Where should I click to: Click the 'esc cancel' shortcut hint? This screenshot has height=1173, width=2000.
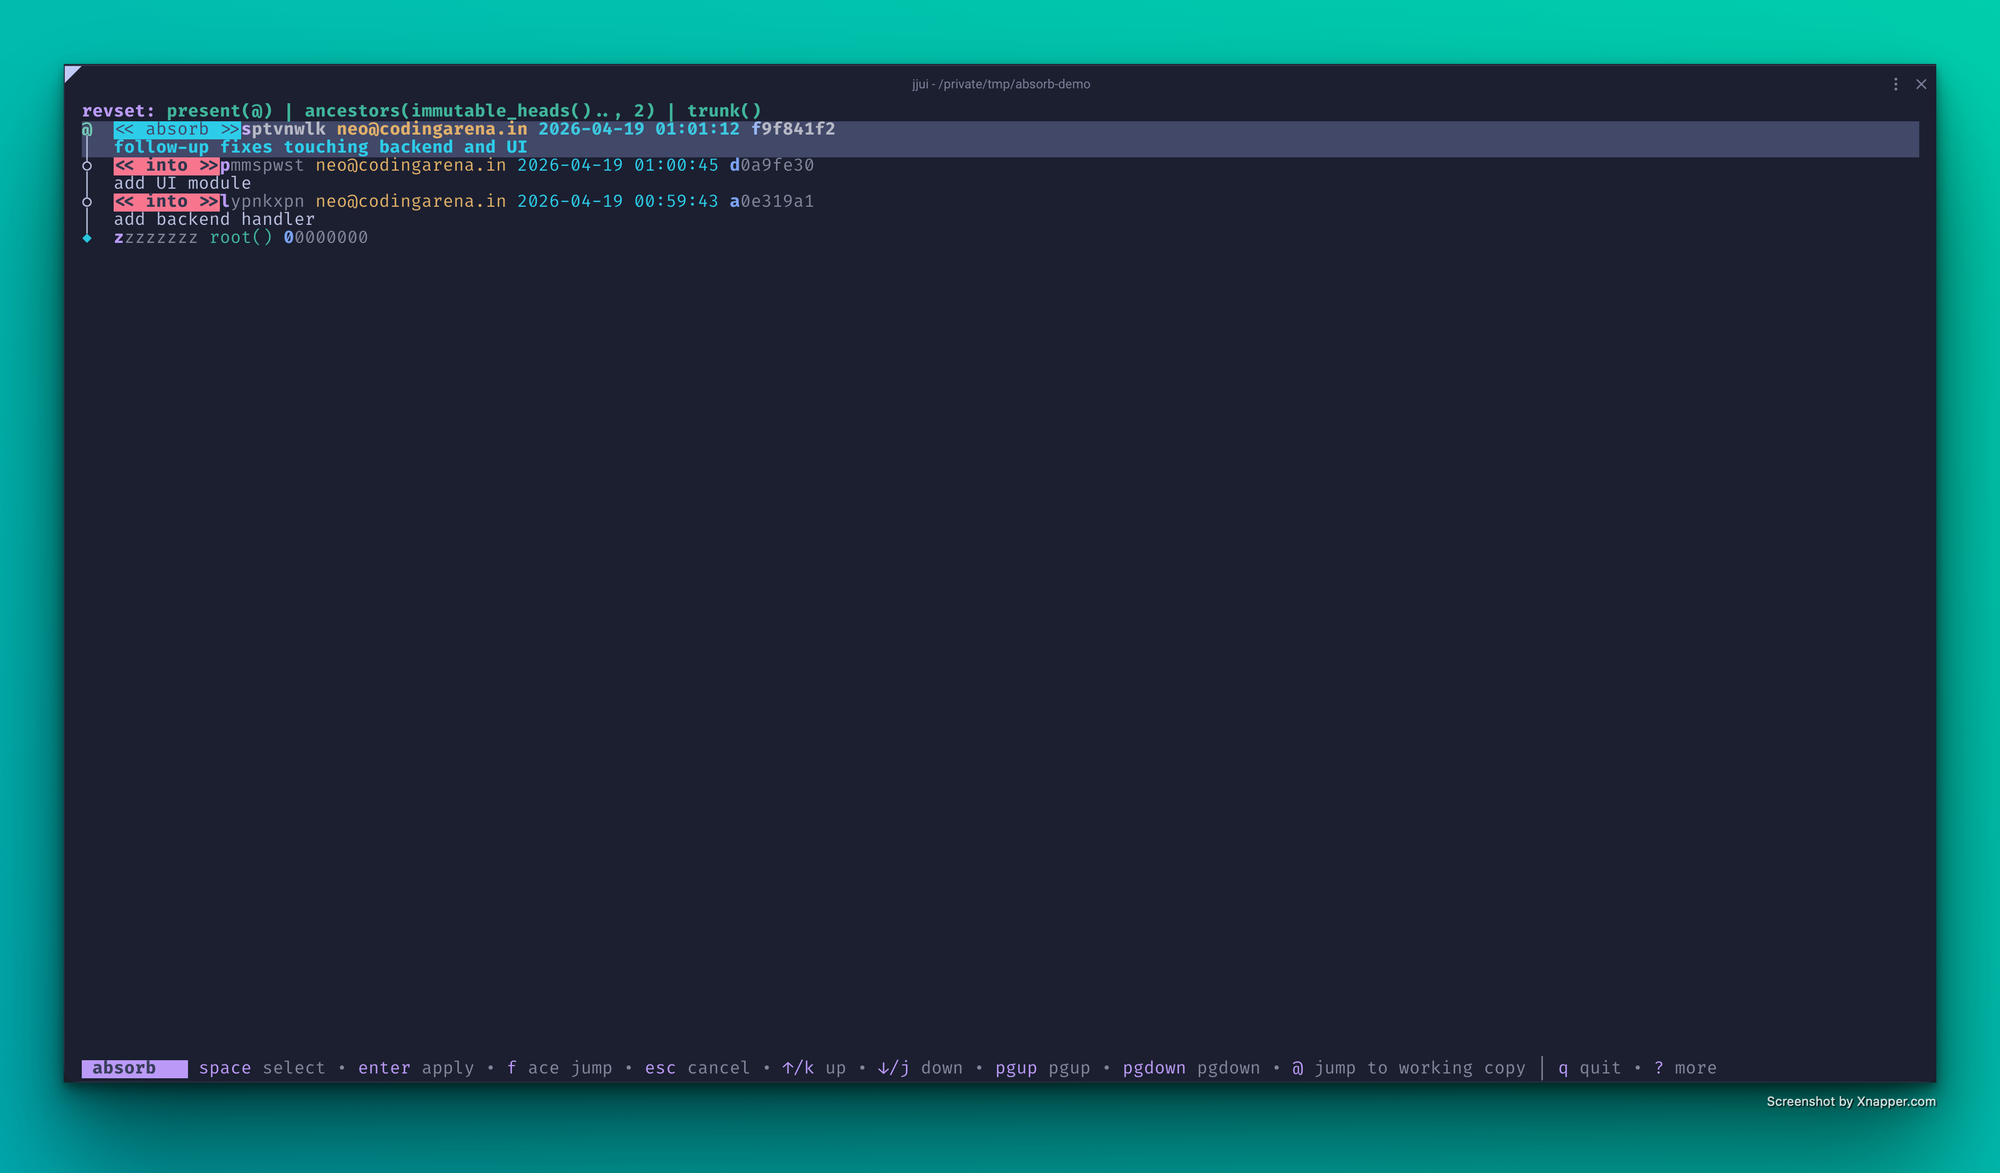pyautogui.click(x=697, y=1068)
